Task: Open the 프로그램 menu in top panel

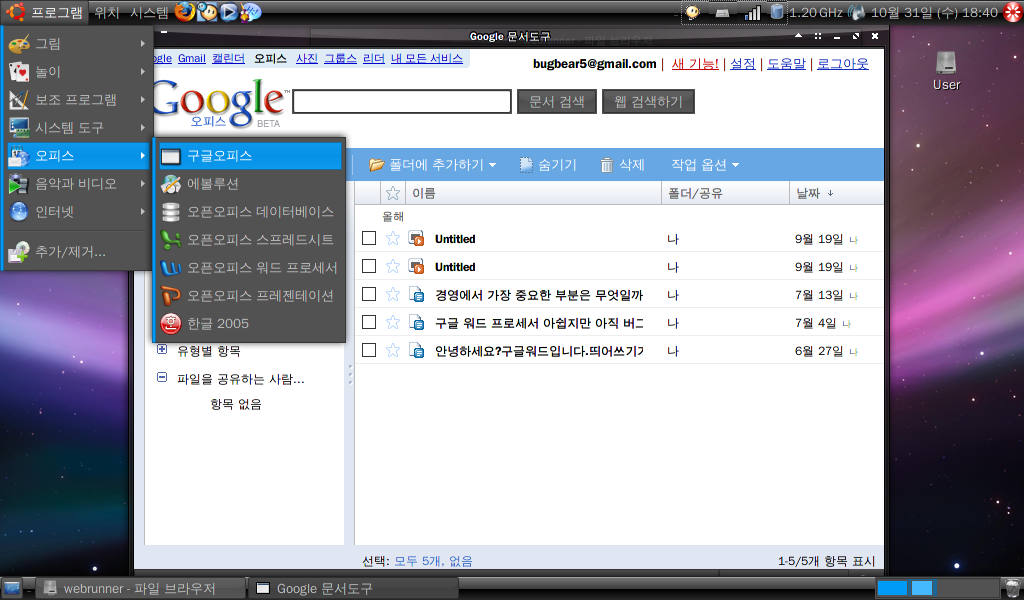Action: coord(46,12)
